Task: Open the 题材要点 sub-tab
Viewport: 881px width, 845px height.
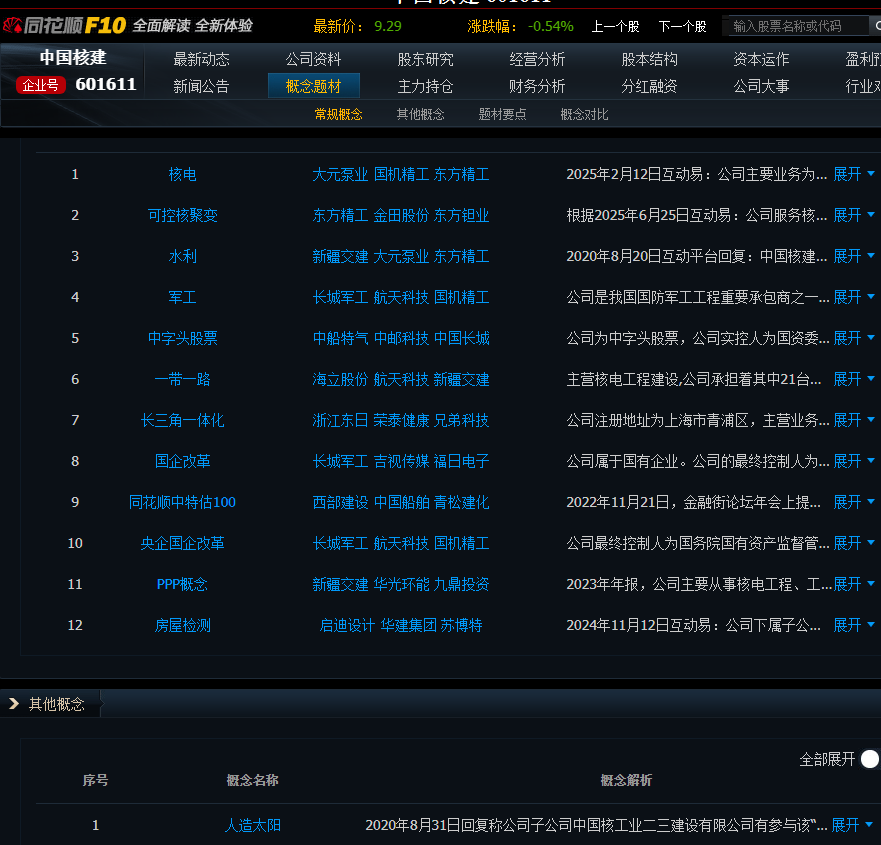Action: point(502,115)
